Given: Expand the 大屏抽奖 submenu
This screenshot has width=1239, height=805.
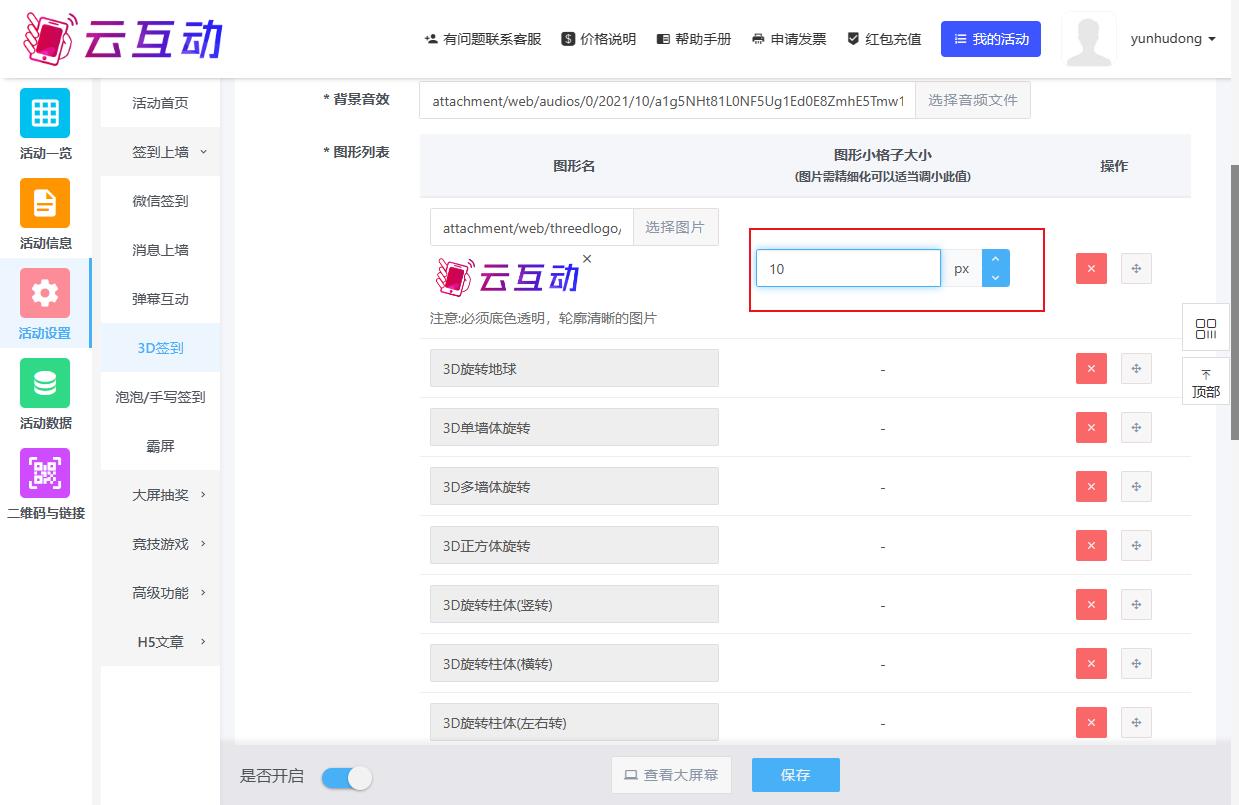Looking at the screenshot, I should [x=160, y=495].
